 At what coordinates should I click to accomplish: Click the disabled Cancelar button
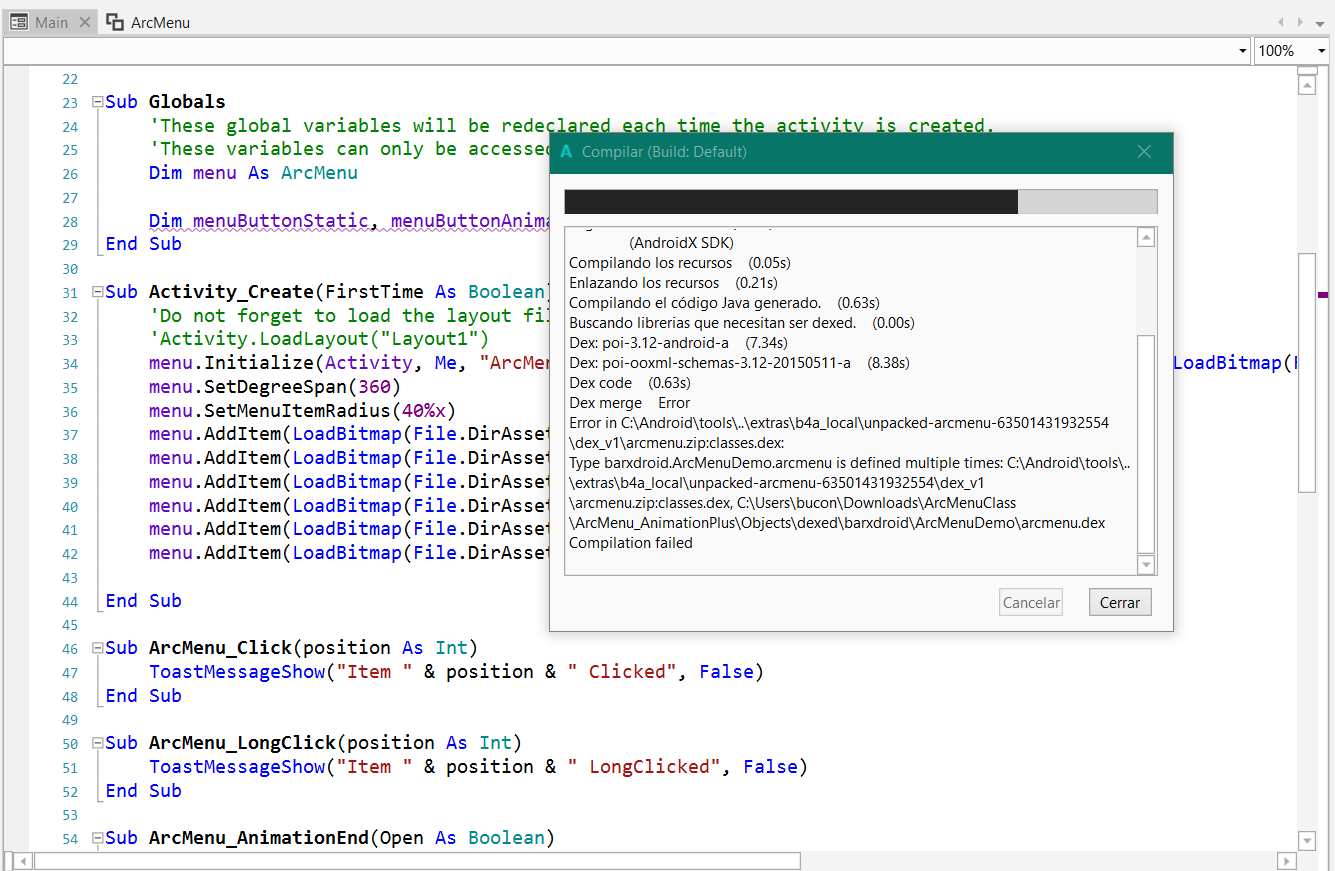(x=1031, y=602)
